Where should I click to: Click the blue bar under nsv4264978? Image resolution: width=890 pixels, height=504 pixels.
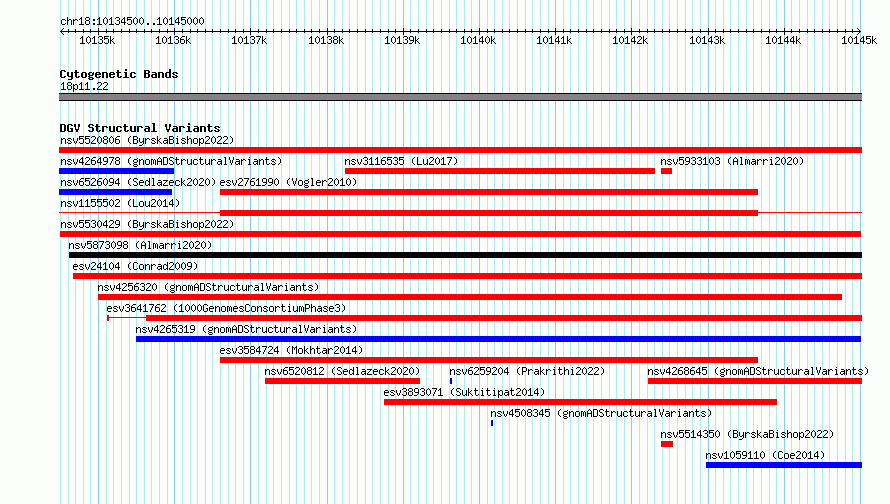[x=116, y=171]
